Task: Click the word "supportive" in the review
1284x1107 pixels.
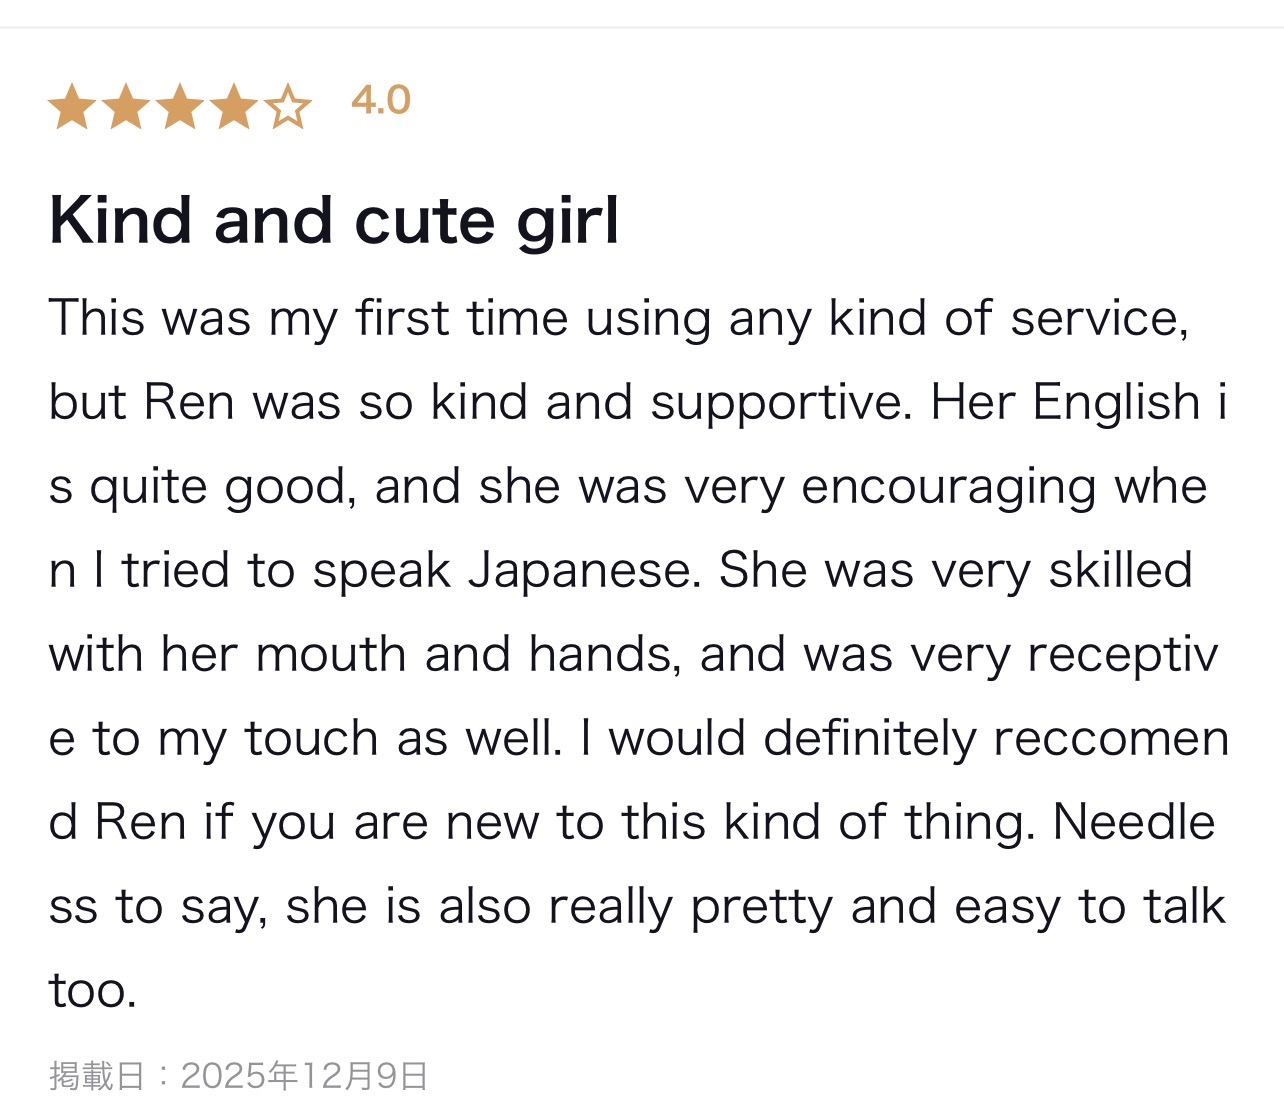Action: tap(781, 403)
